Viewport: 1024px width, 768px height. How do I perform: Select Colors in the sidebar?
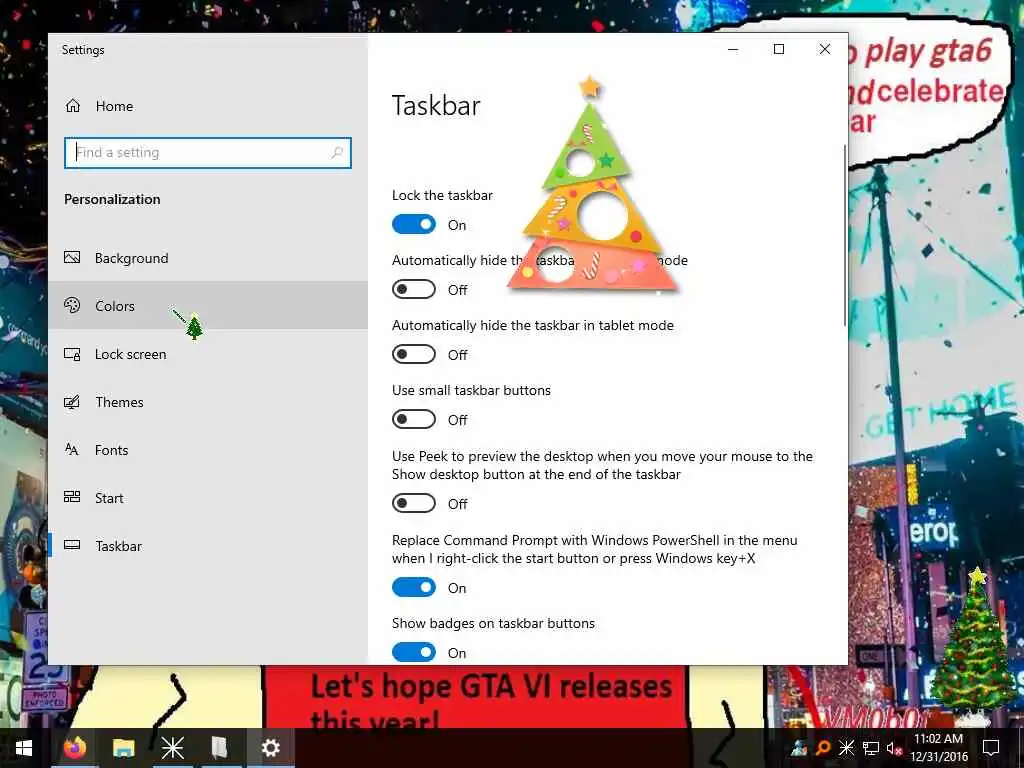208,306
